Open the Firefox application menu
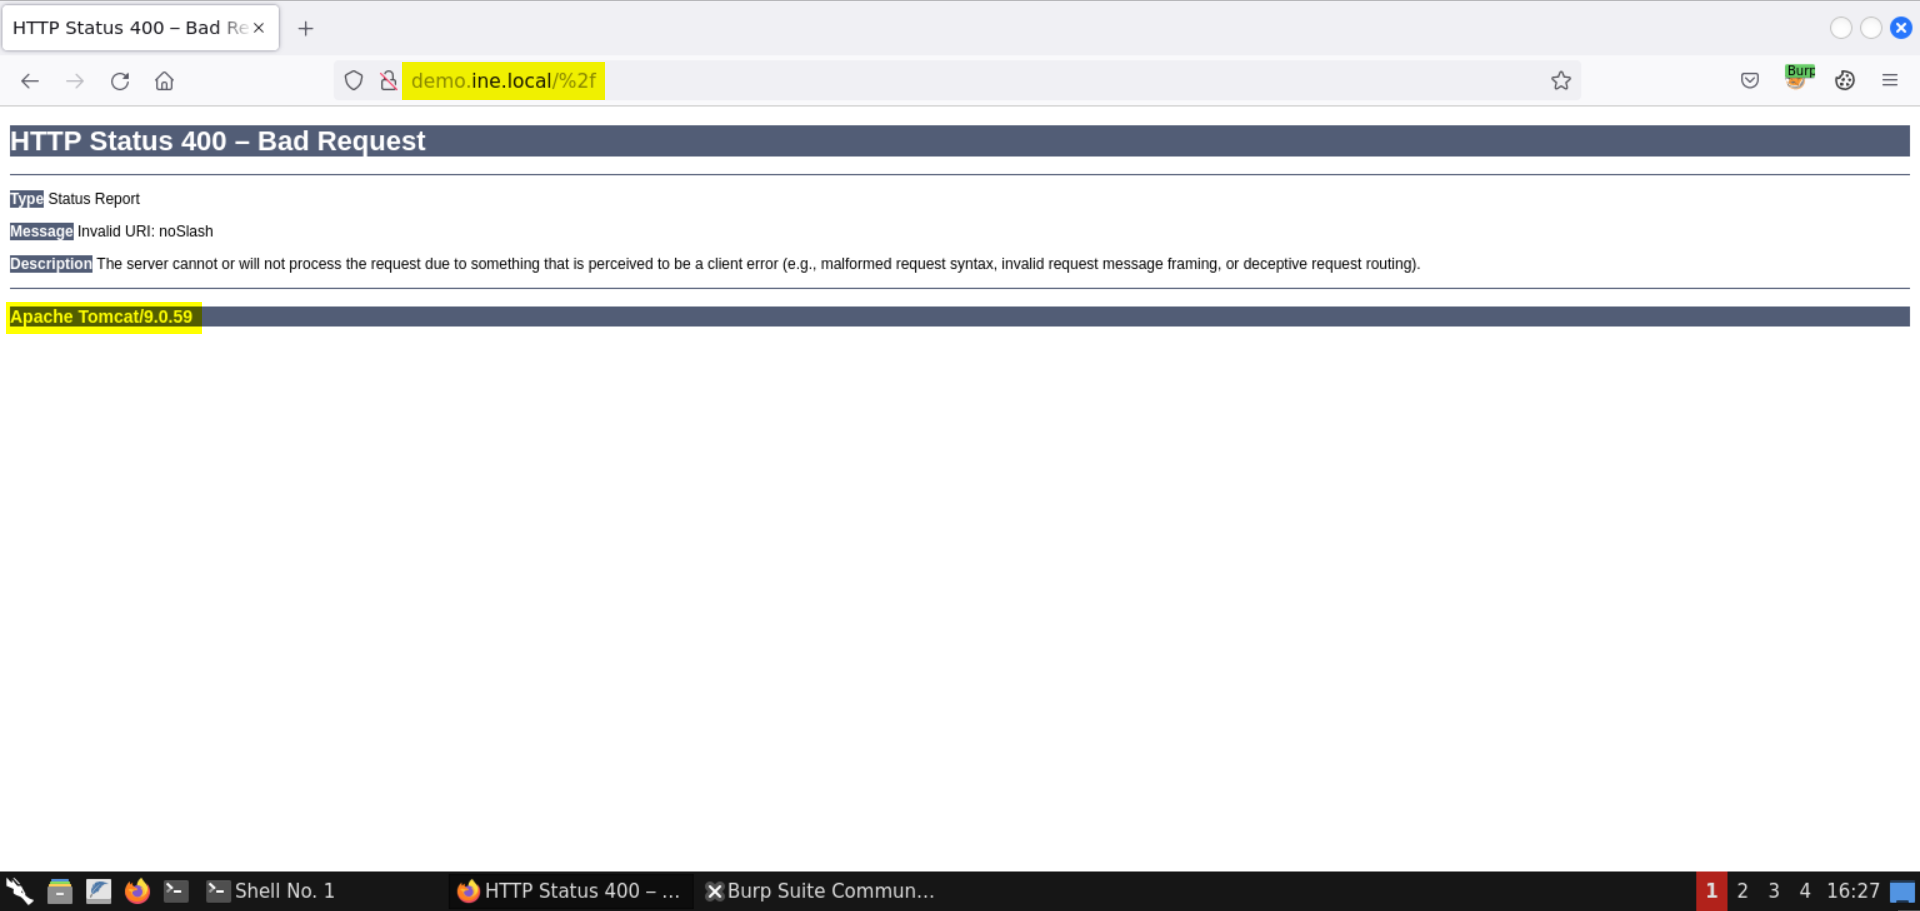Screen dimensions: 1920x911 [x=1890, y=80]
